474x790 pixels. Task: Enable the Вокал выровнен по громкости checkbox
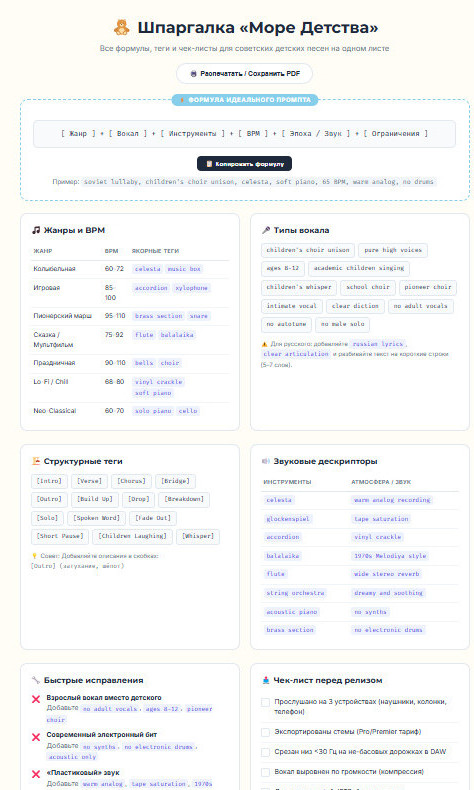tap(265, 772)
